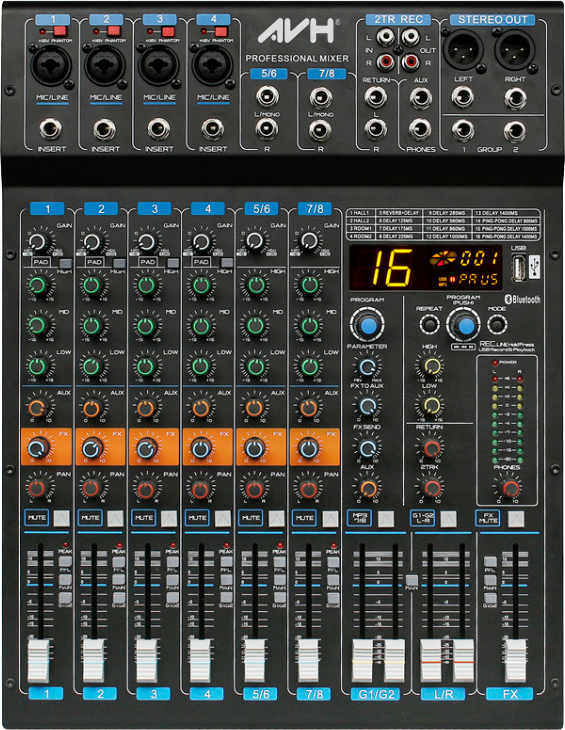Click the USB port beside the display
The image size is (565, 730).
(518, 268)
